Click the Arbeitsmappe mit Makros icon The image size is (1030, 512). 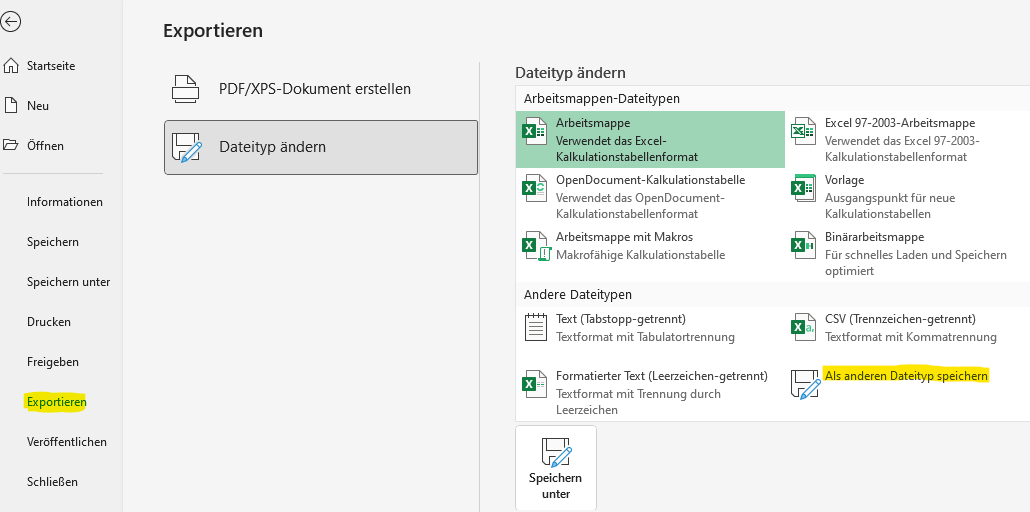(x=535, y=246)
